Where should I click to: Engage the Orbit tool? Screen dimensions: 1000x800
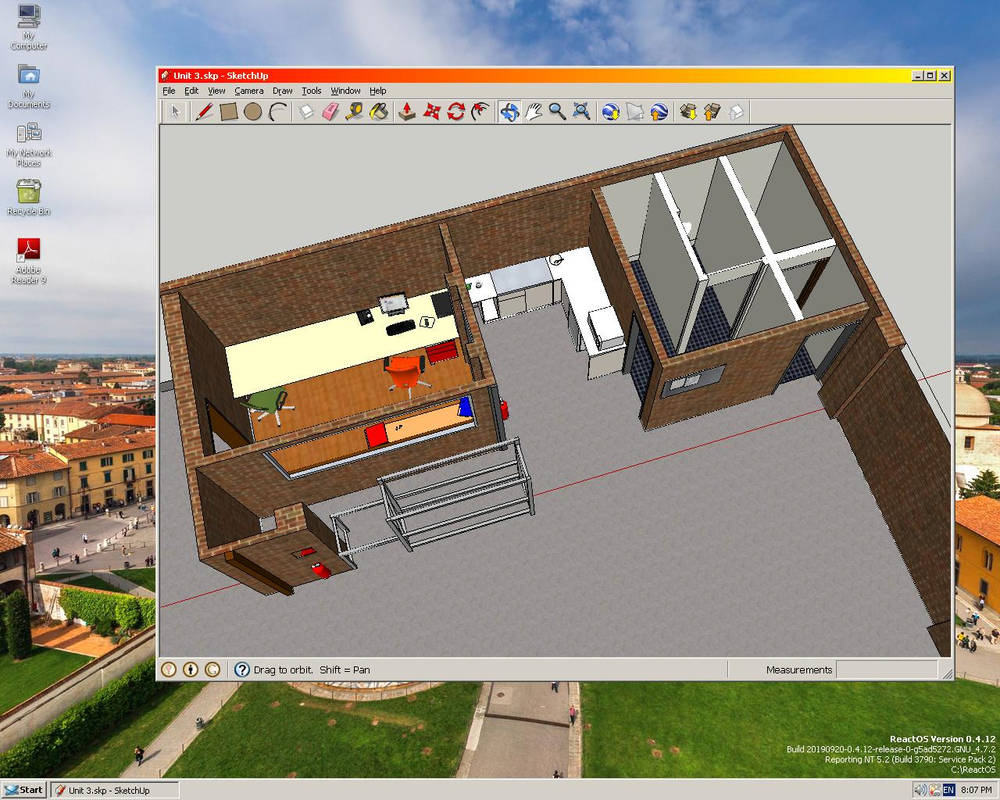tap(510, 112)
